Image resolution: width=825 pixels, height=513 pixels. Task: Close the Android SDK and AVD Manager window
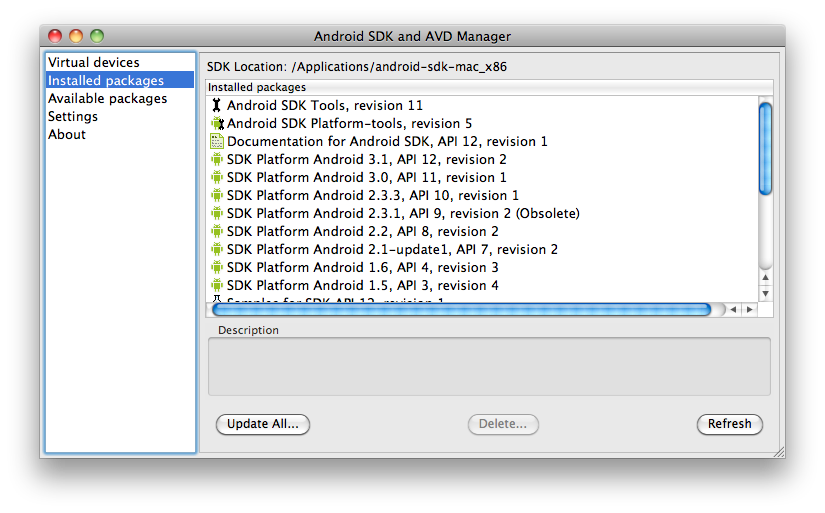[x=55, y=36]
